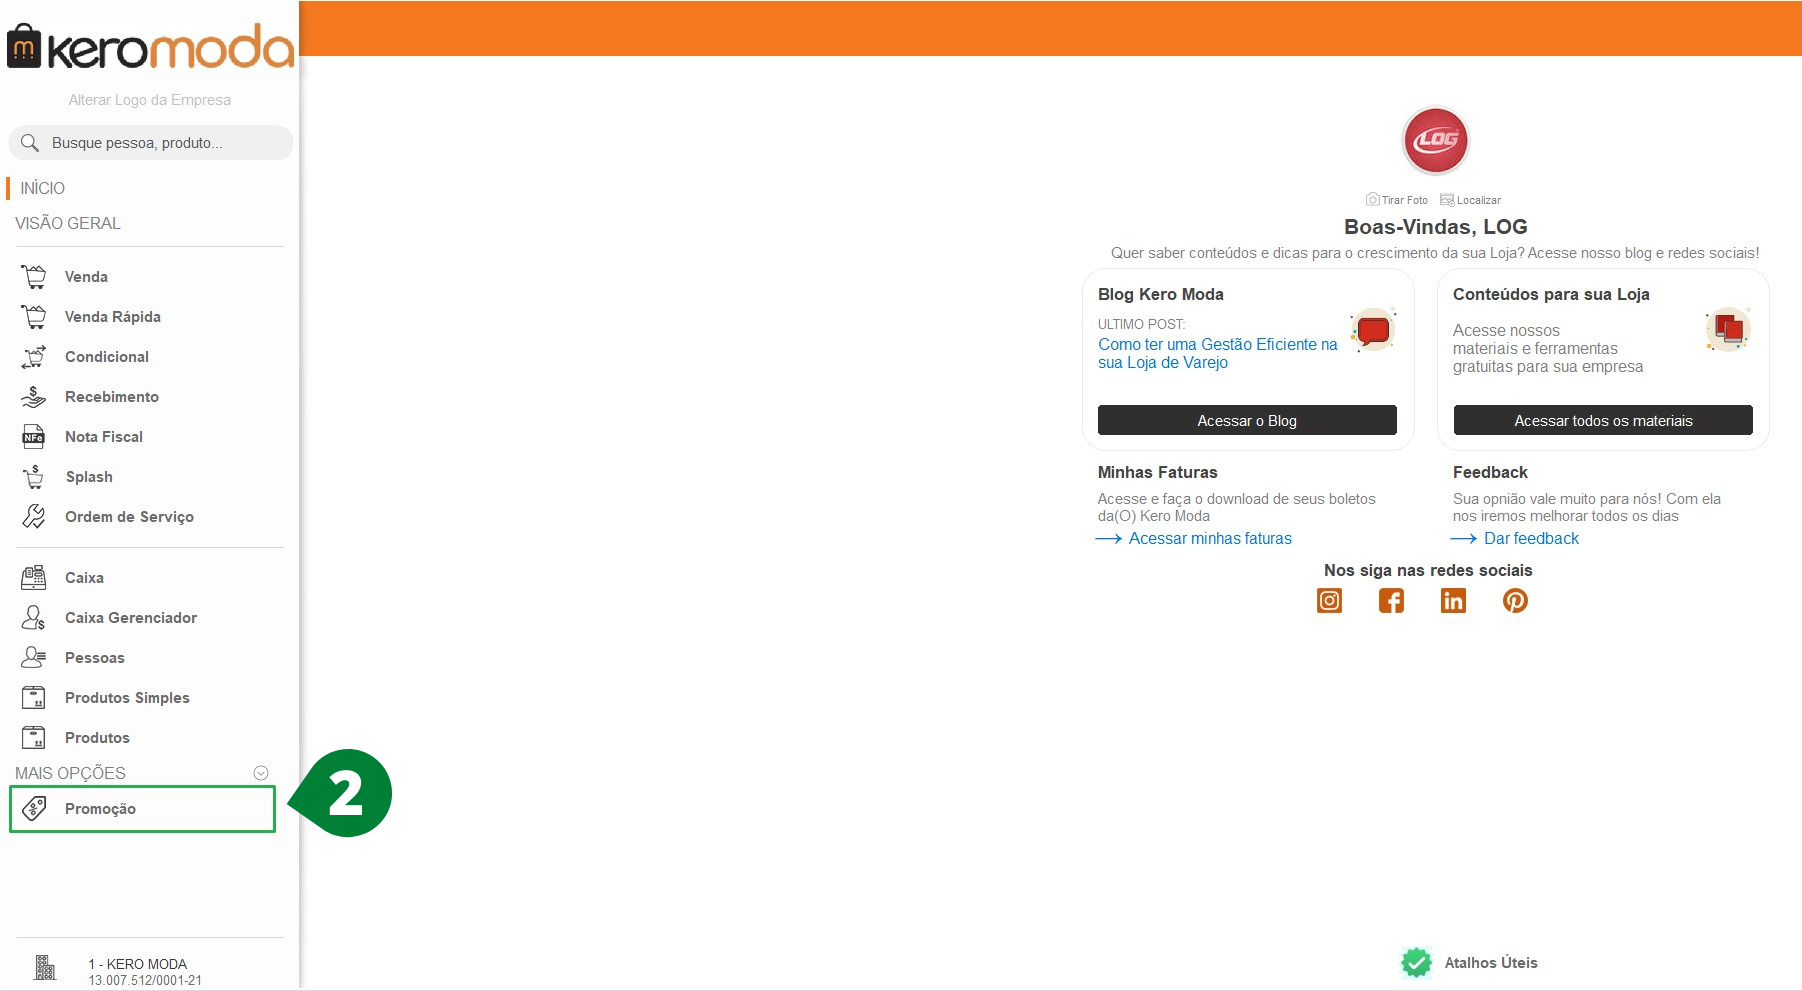Image resolution: width=1802 pixels, height=991 pixels.
Task: Click the Promoção tag icon
Action: click(x=34, y=808)
